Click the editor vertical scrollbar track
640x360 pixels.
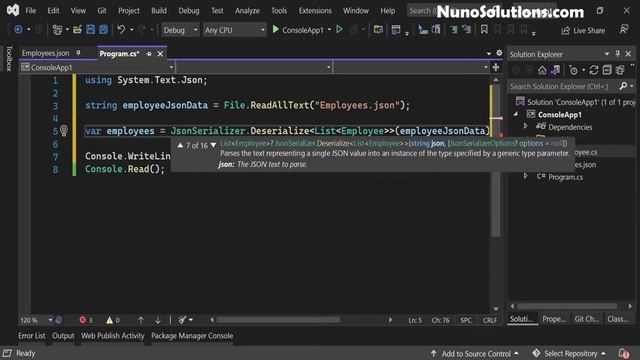click(x=496, y=194)
